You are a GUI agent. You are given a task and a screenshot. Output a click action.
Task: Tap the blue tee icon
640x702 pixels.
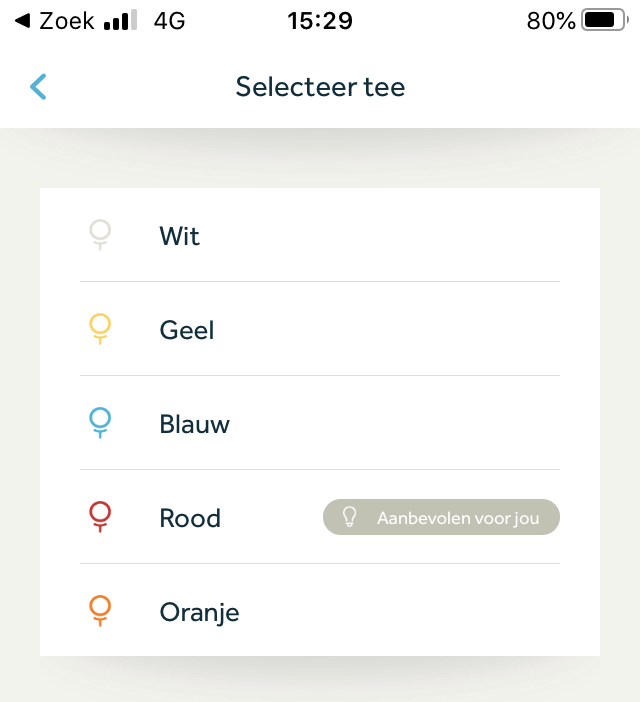[100, 423]
